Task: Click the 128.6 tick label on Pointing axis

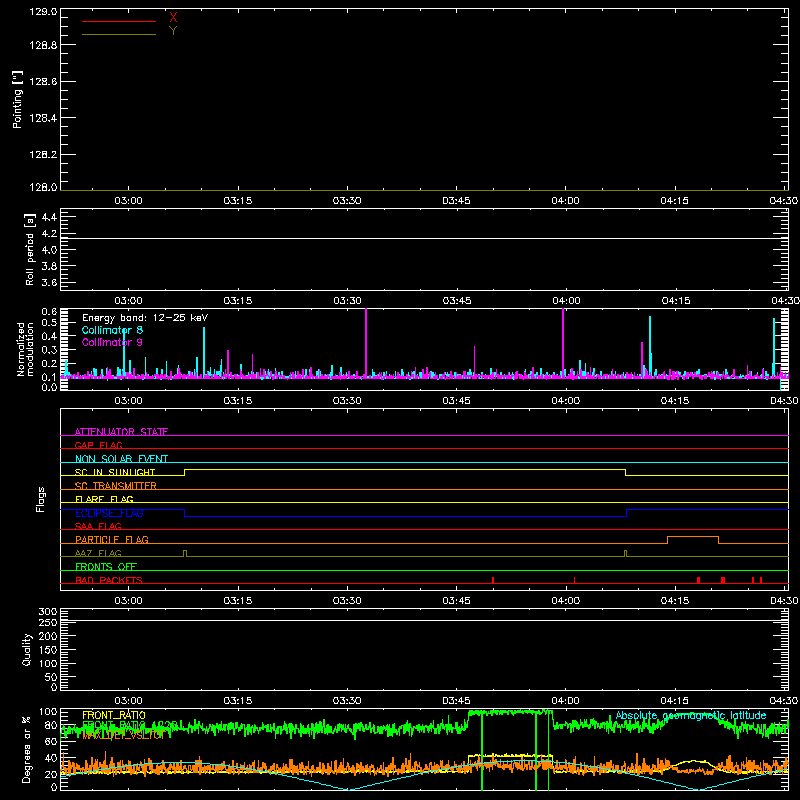Action: 43,81
